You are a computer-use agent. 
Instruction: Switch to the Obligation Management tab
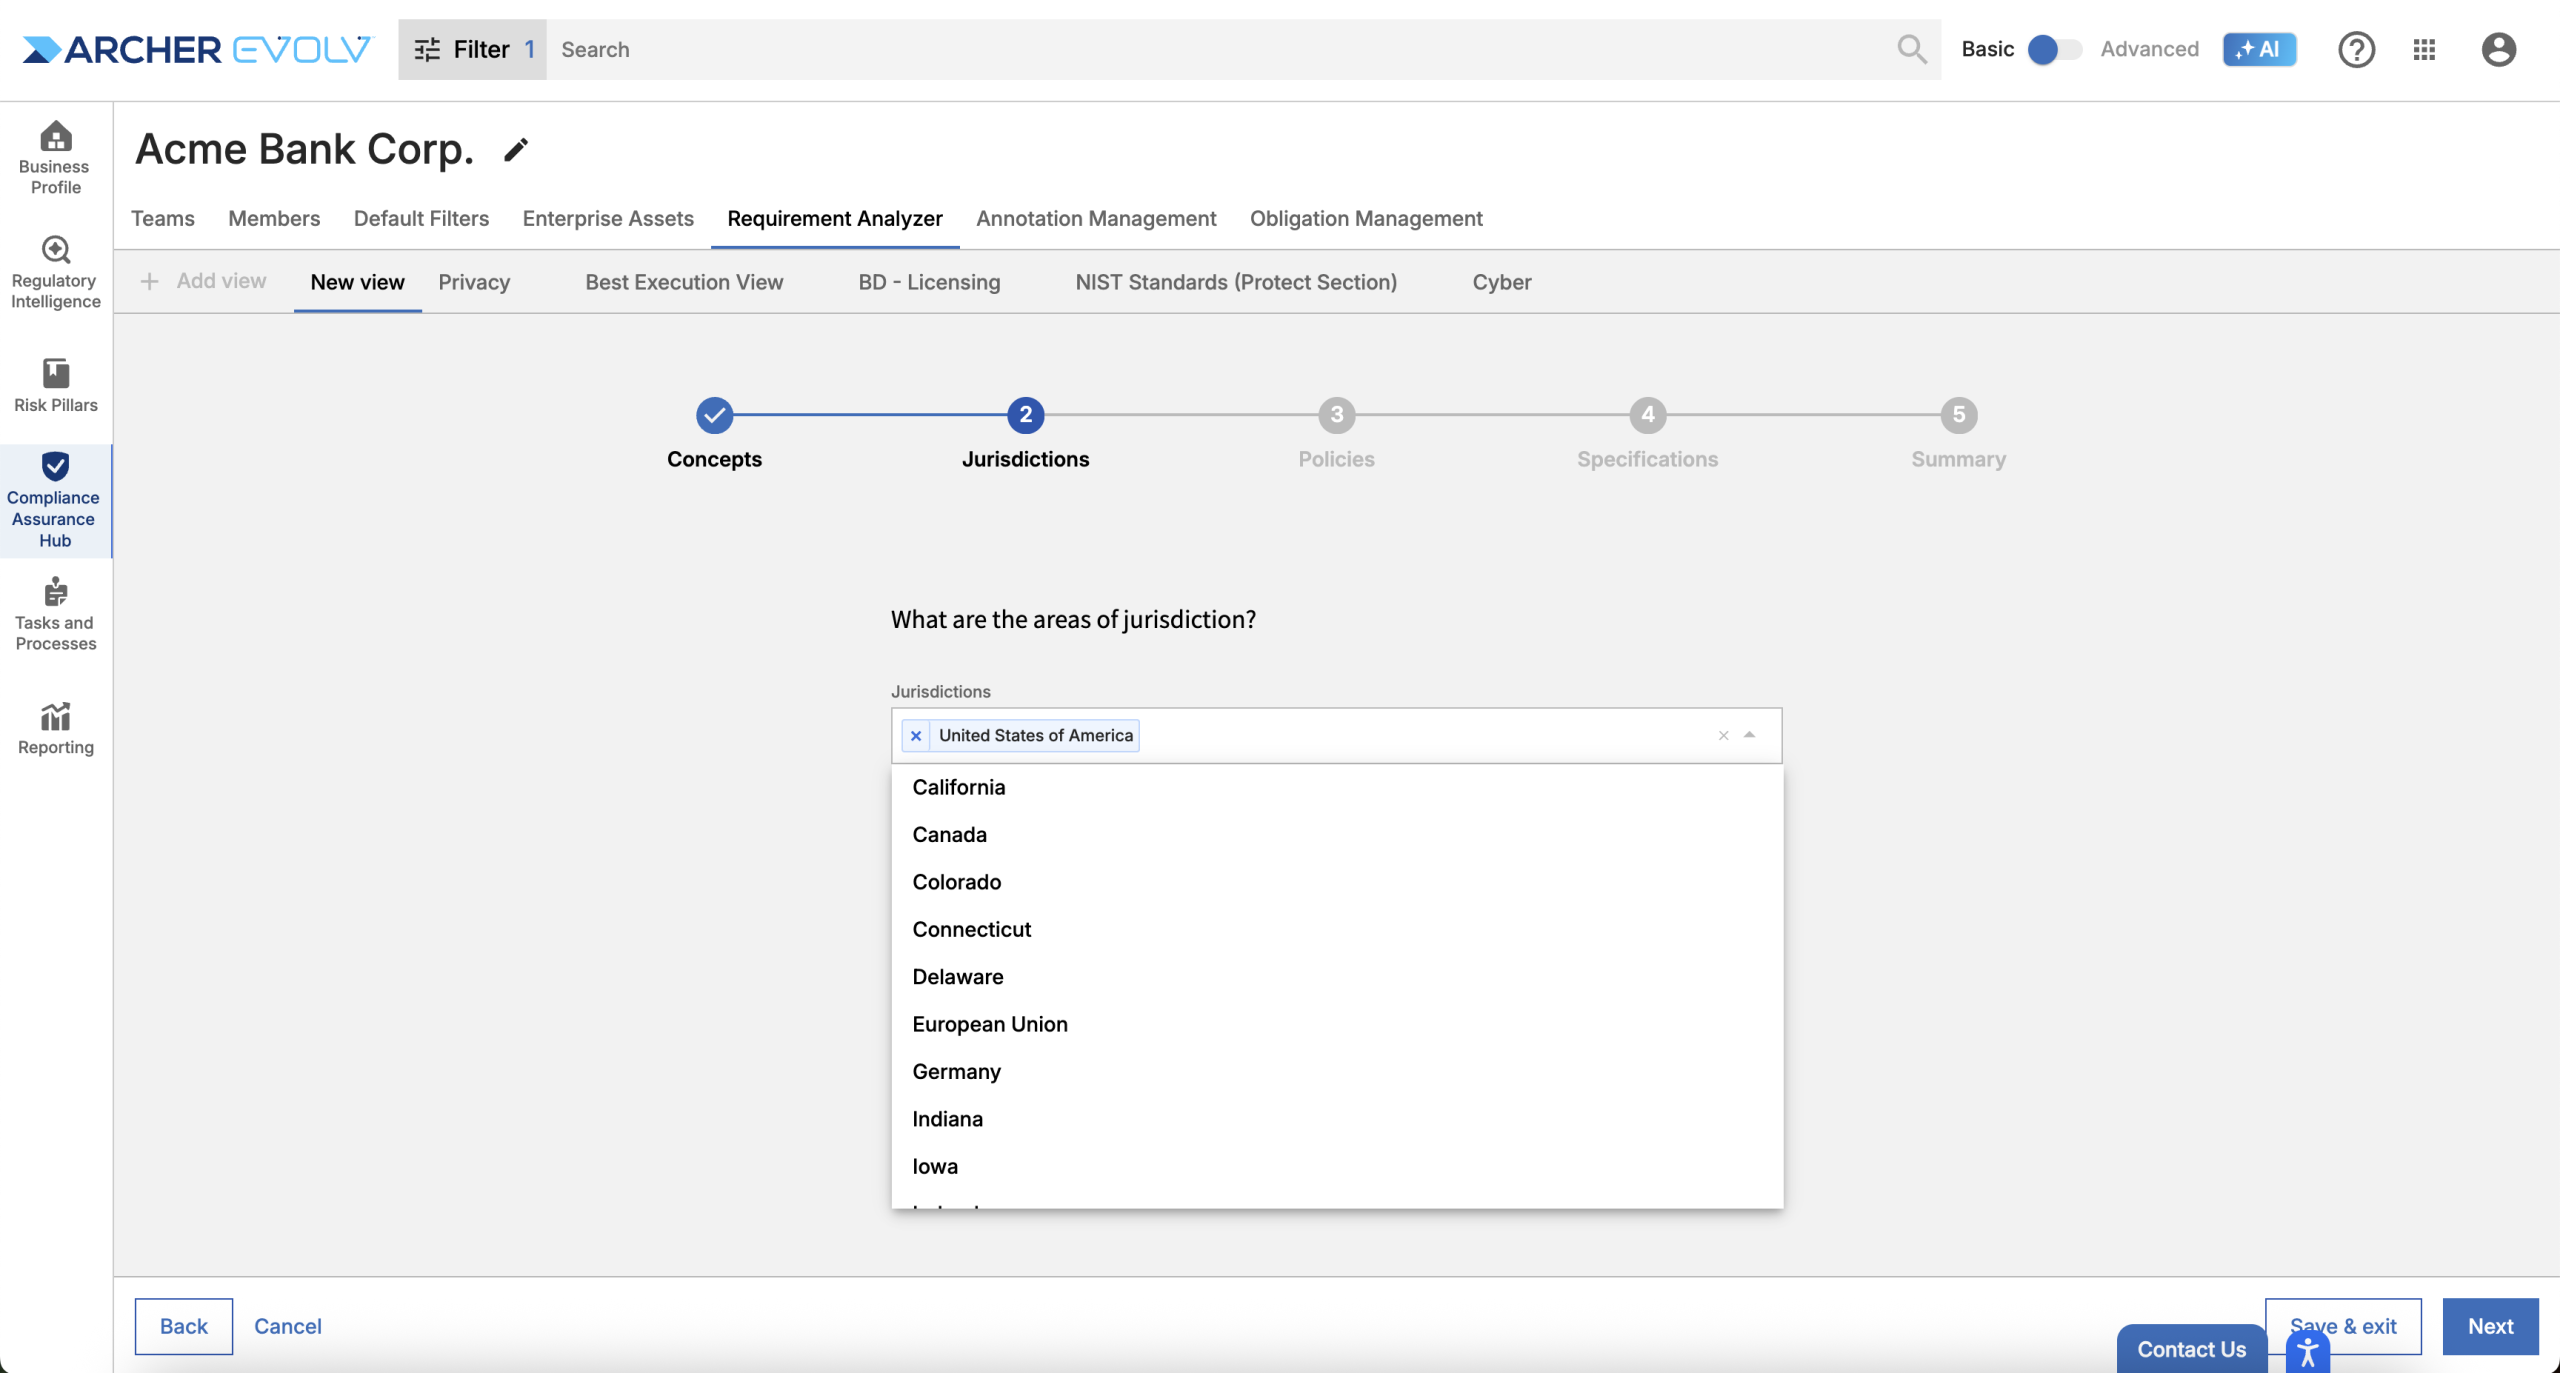click(1365, 218)
